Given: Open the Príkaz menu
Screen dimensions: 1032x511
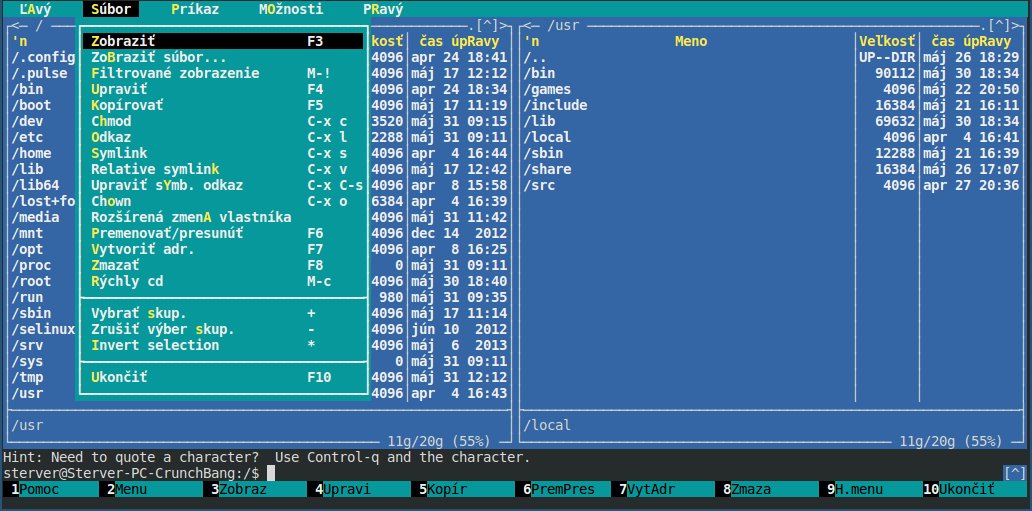Looking at the screenshot, I should 195,9.
